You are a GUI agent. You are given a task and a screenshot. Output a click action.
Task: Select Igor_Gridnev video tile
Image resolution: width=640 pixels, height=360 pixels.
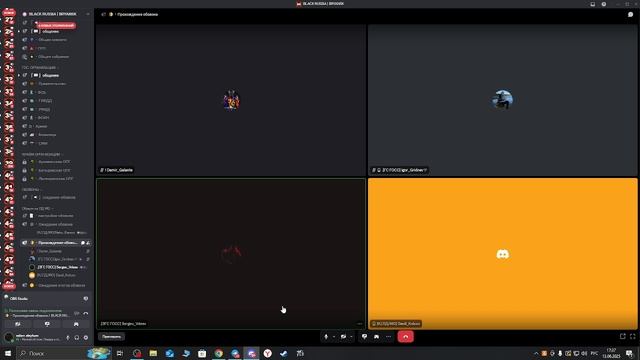[502, 100]
